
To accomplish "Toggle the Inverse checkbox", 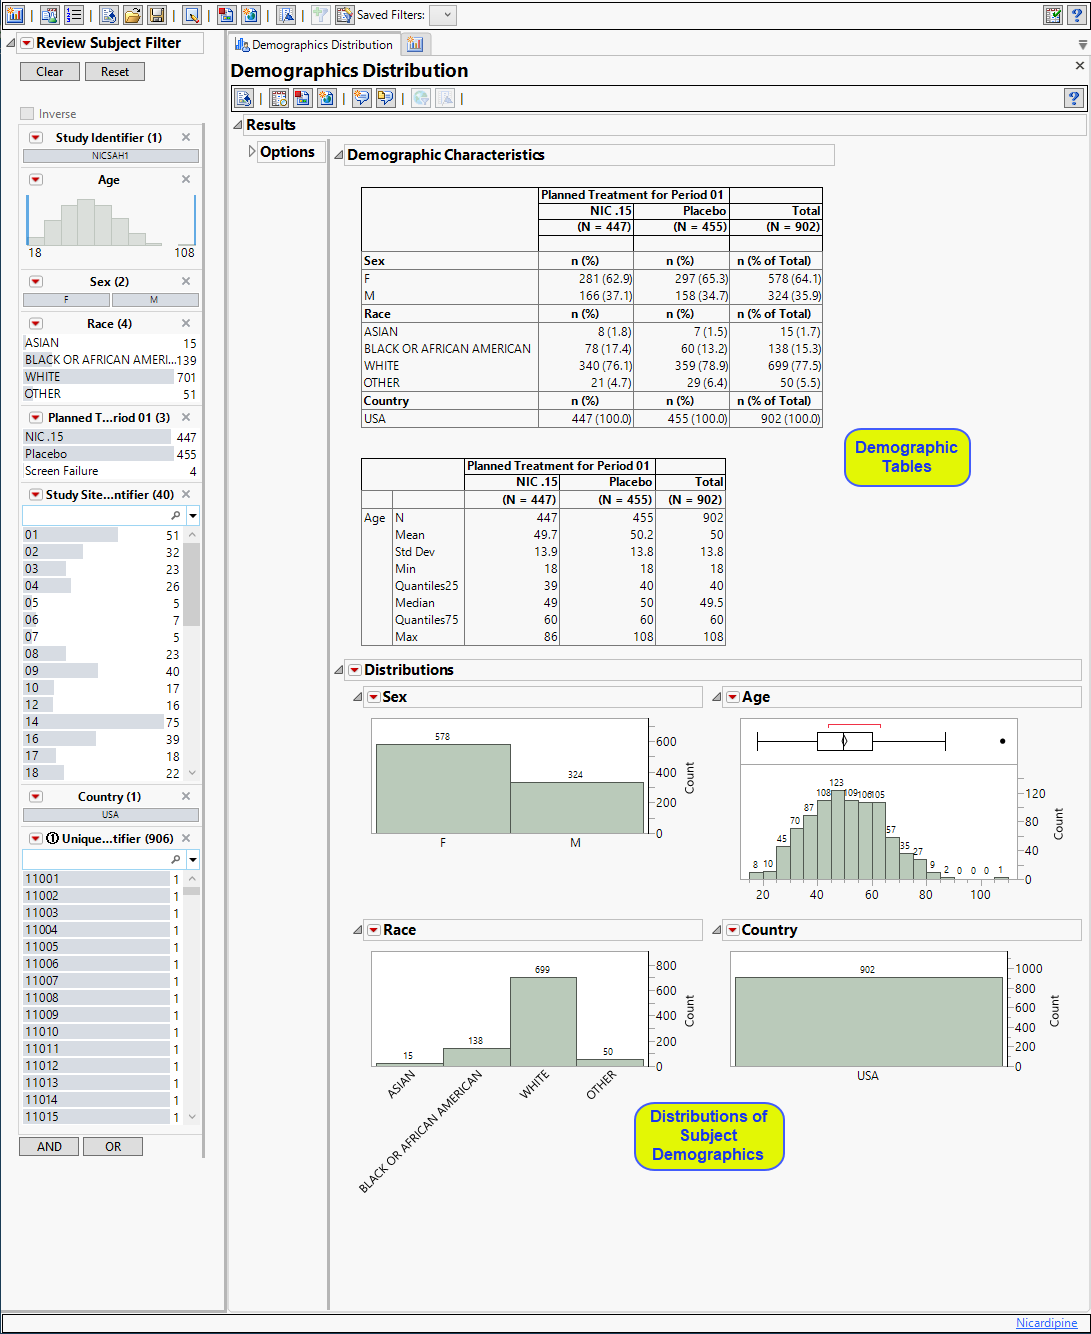I will click(x=27, y=114).
